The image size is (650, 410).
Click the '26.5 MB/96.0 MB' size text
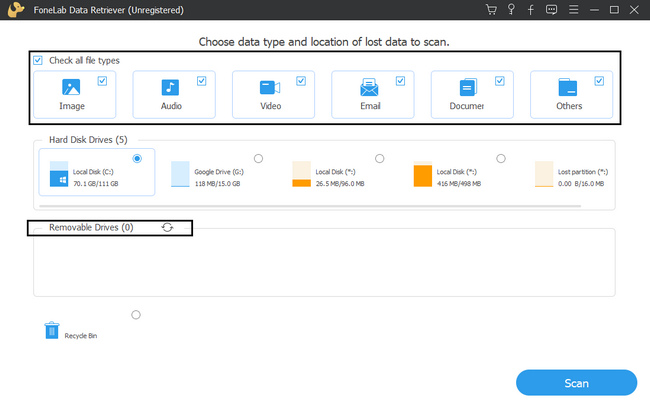click(x=340, y=183)
